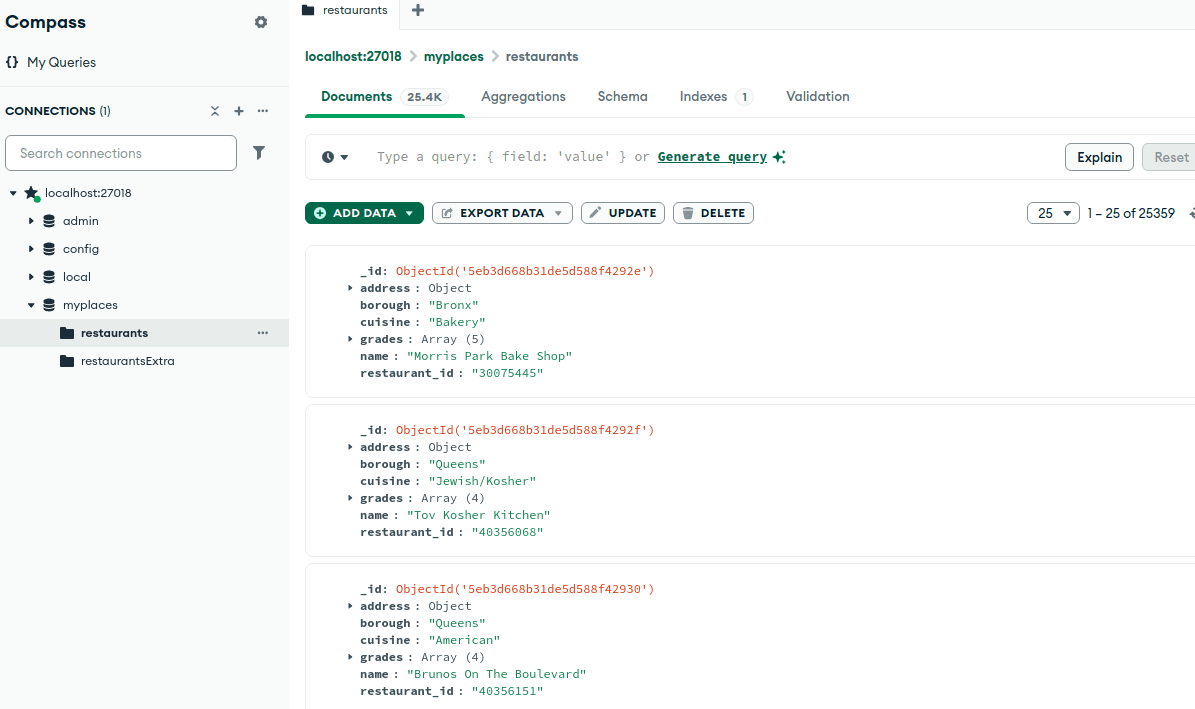Click the Generate query link
1195x709 pixels.
(x=711, y=156)
